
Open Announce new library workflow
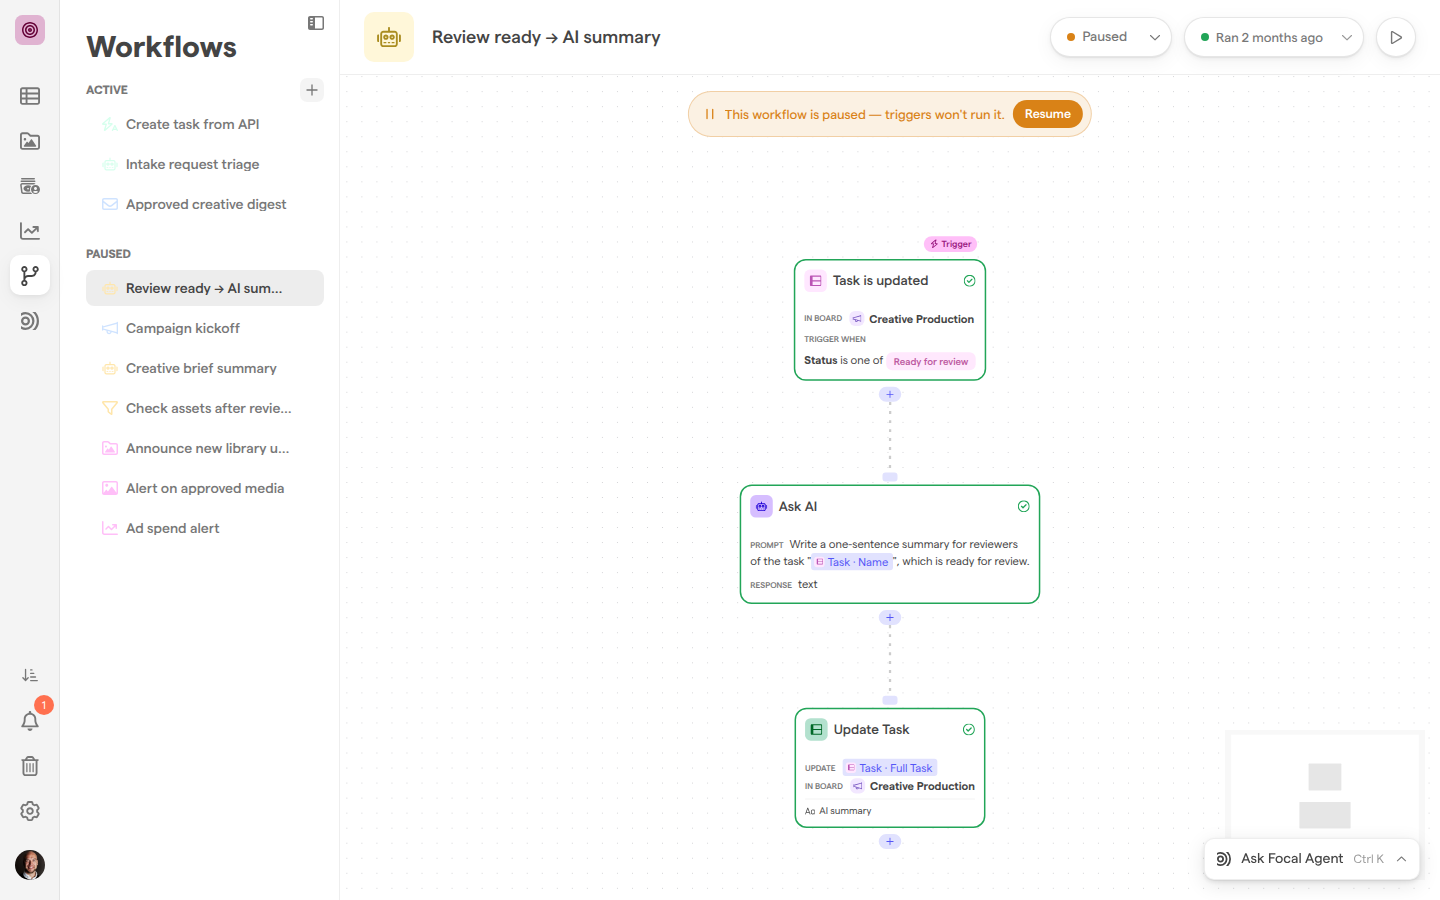click(x=205, y=448)
